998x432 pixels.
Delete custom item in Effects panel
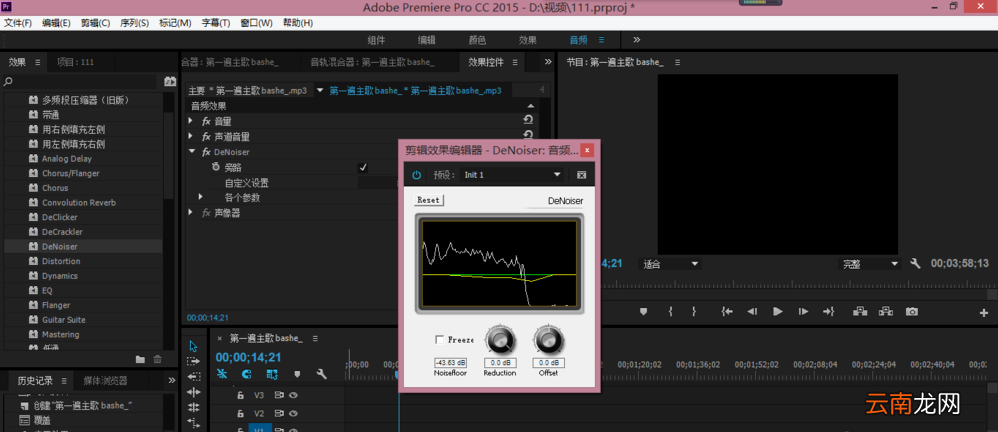[157, 359]
